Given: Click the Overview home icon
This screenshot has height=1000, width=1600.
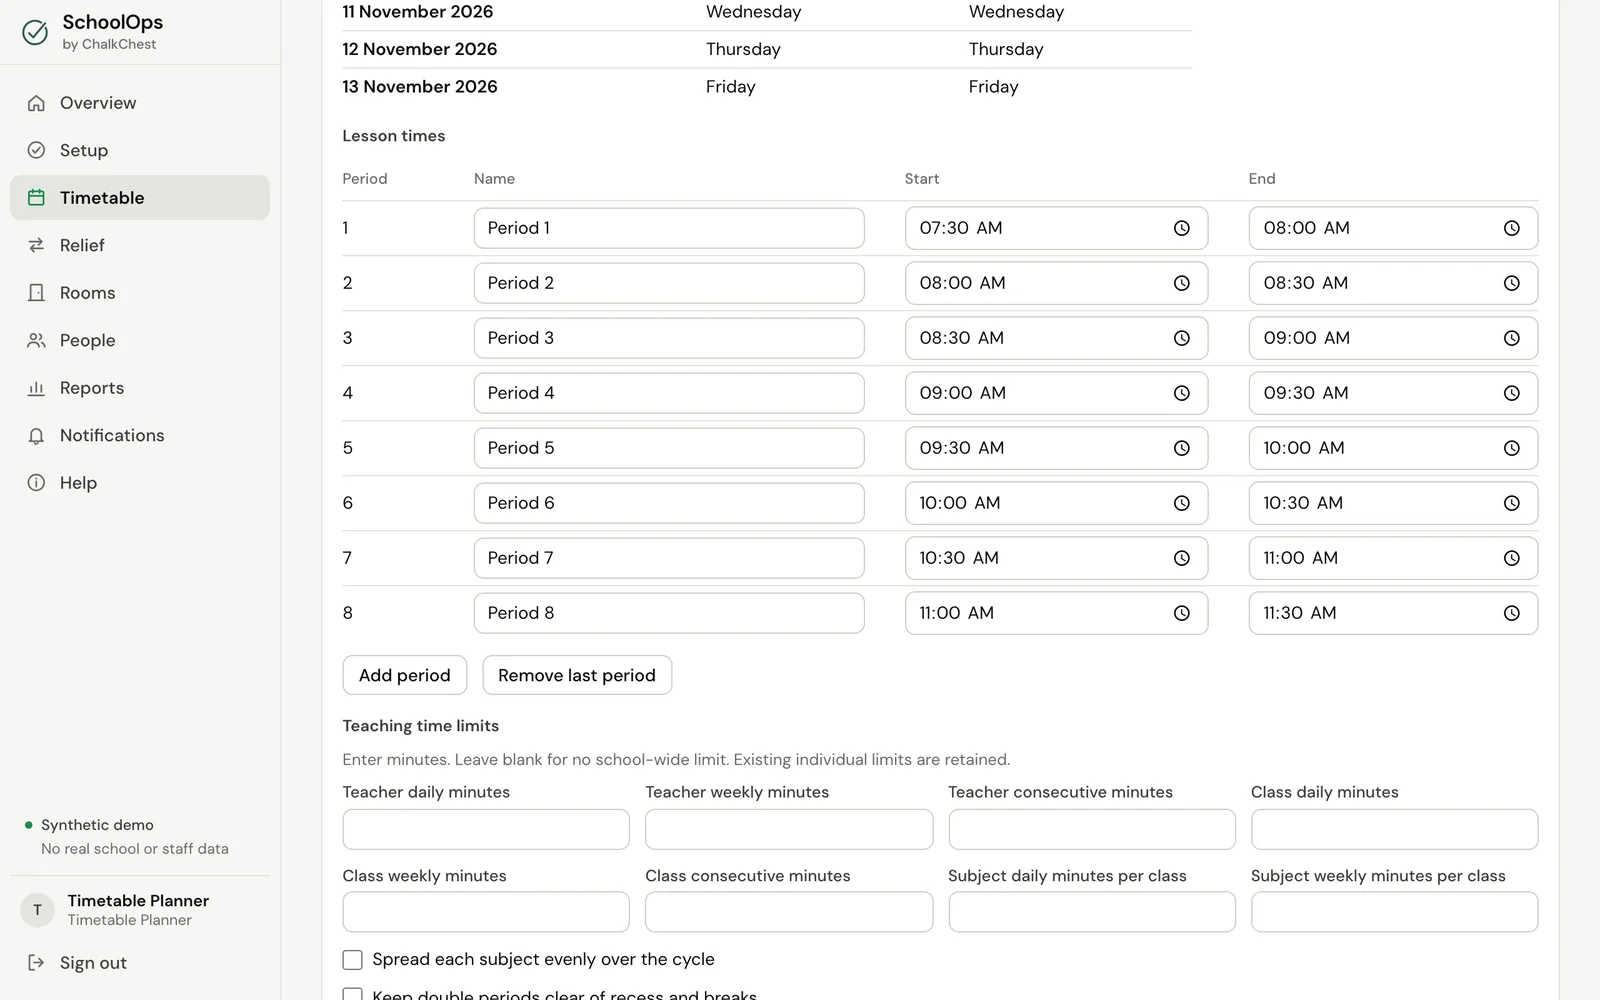Looking at the screenshot, I should coord(36,103).
